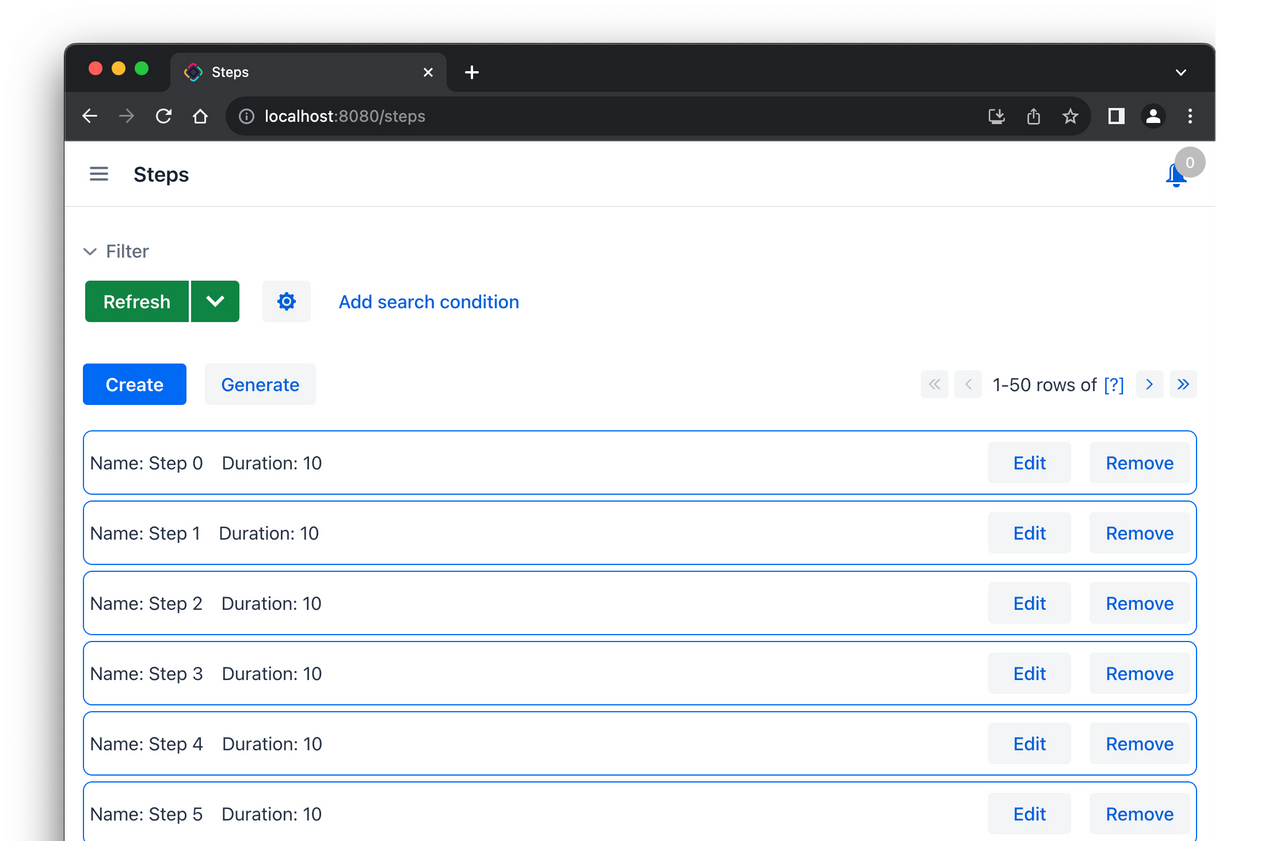Open the tab list chevron dropdown

pos(1180,71)
